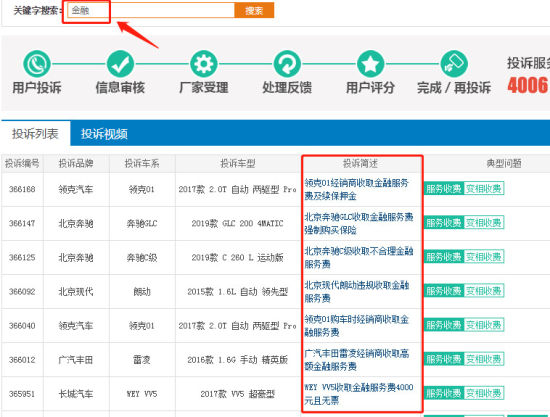Image resolution: width=550 pixels, height=417 pixels.
Task: Click series 奔驰GLC cell
Action: tap(142, 223)
